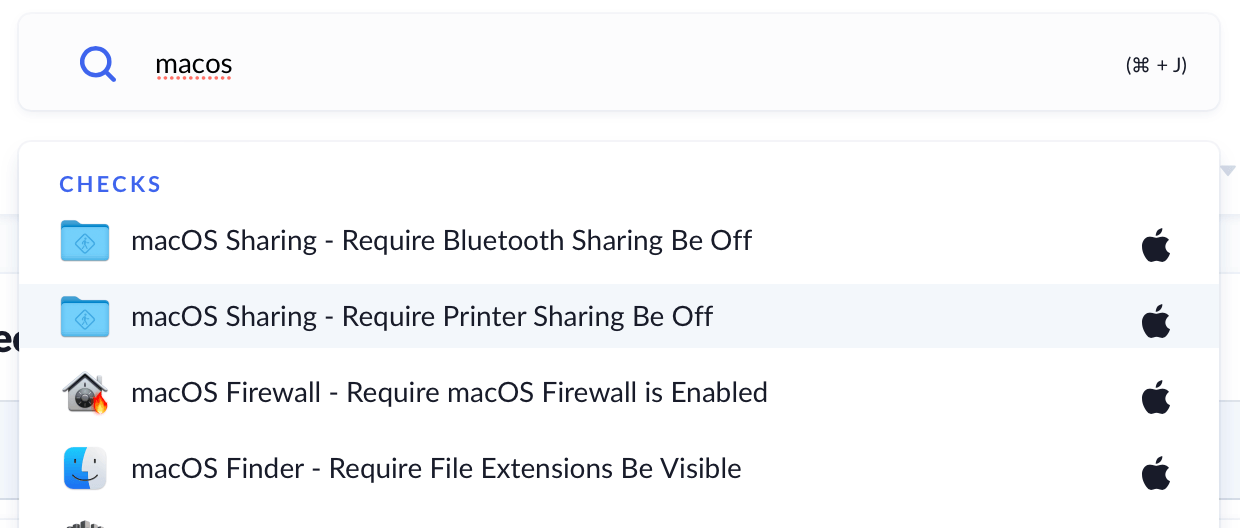The height and width of the screenshot is (528, 1240).
Task: Click the Apple logo on Bluetooth Sharing row
Action: (x=1155, y=245)
